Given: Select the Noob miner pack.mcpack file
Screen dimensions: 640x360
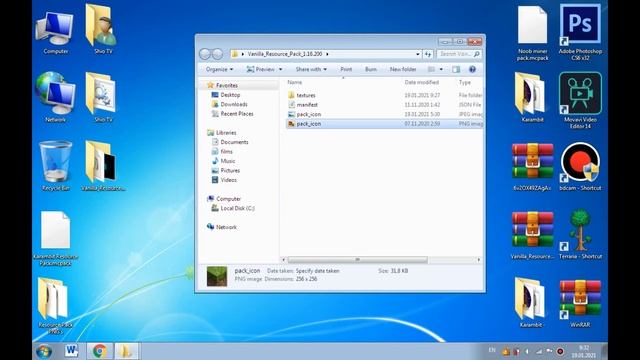Looking at the screenshot, I should (x=532, y=33).
